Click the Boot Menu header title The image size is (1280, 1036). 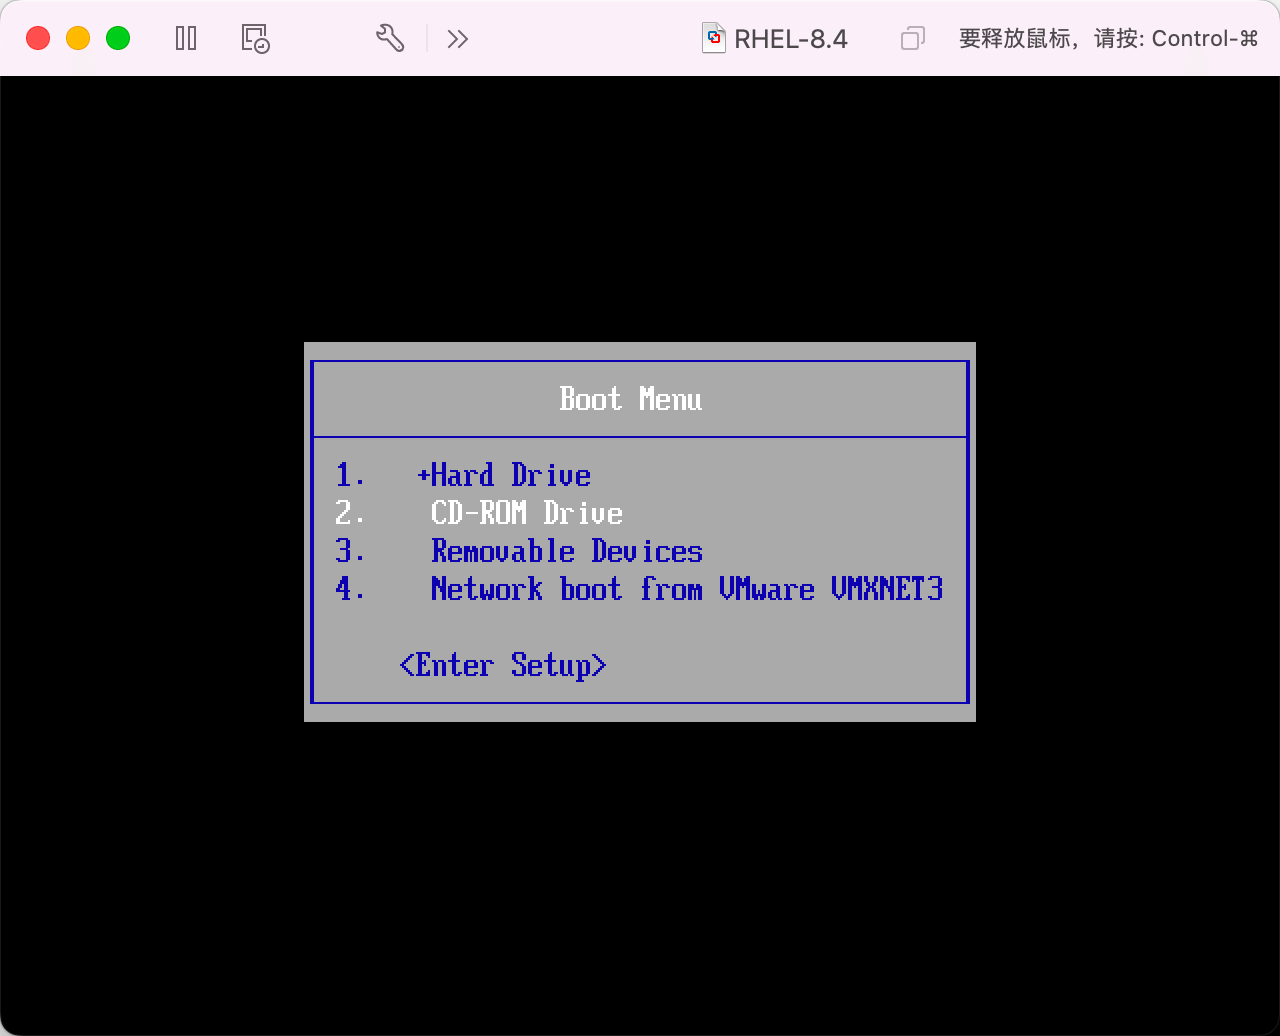tap(630, 399)
